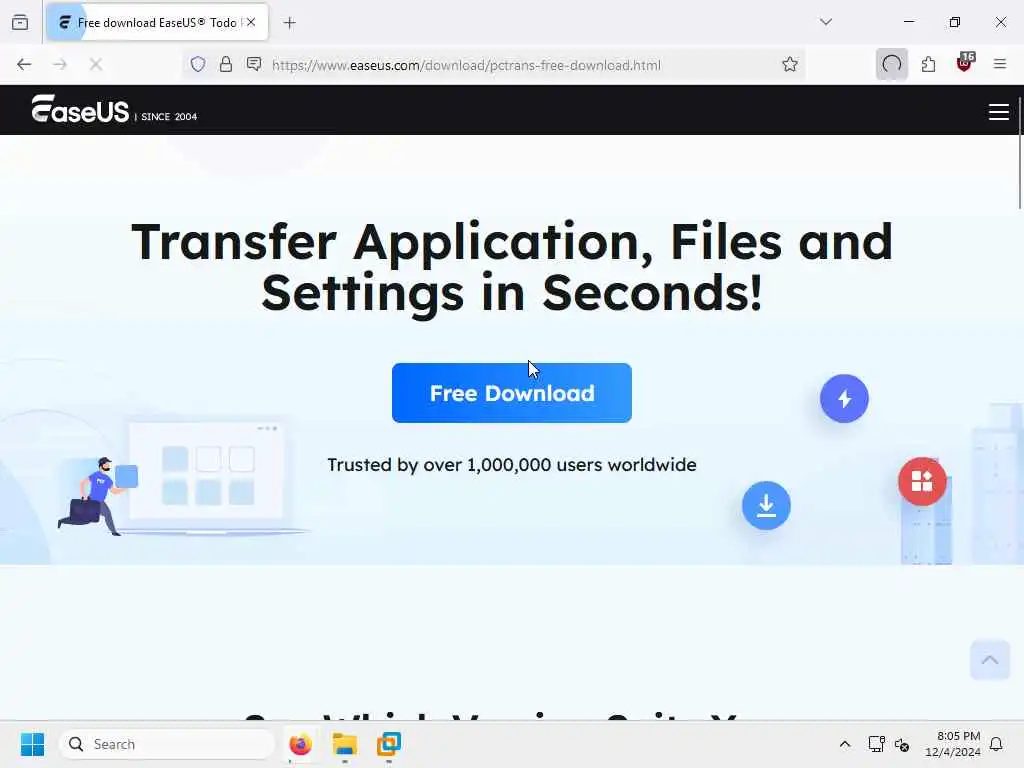
Task: Open the Firefox application menu
Action: (x=999, y=64)
